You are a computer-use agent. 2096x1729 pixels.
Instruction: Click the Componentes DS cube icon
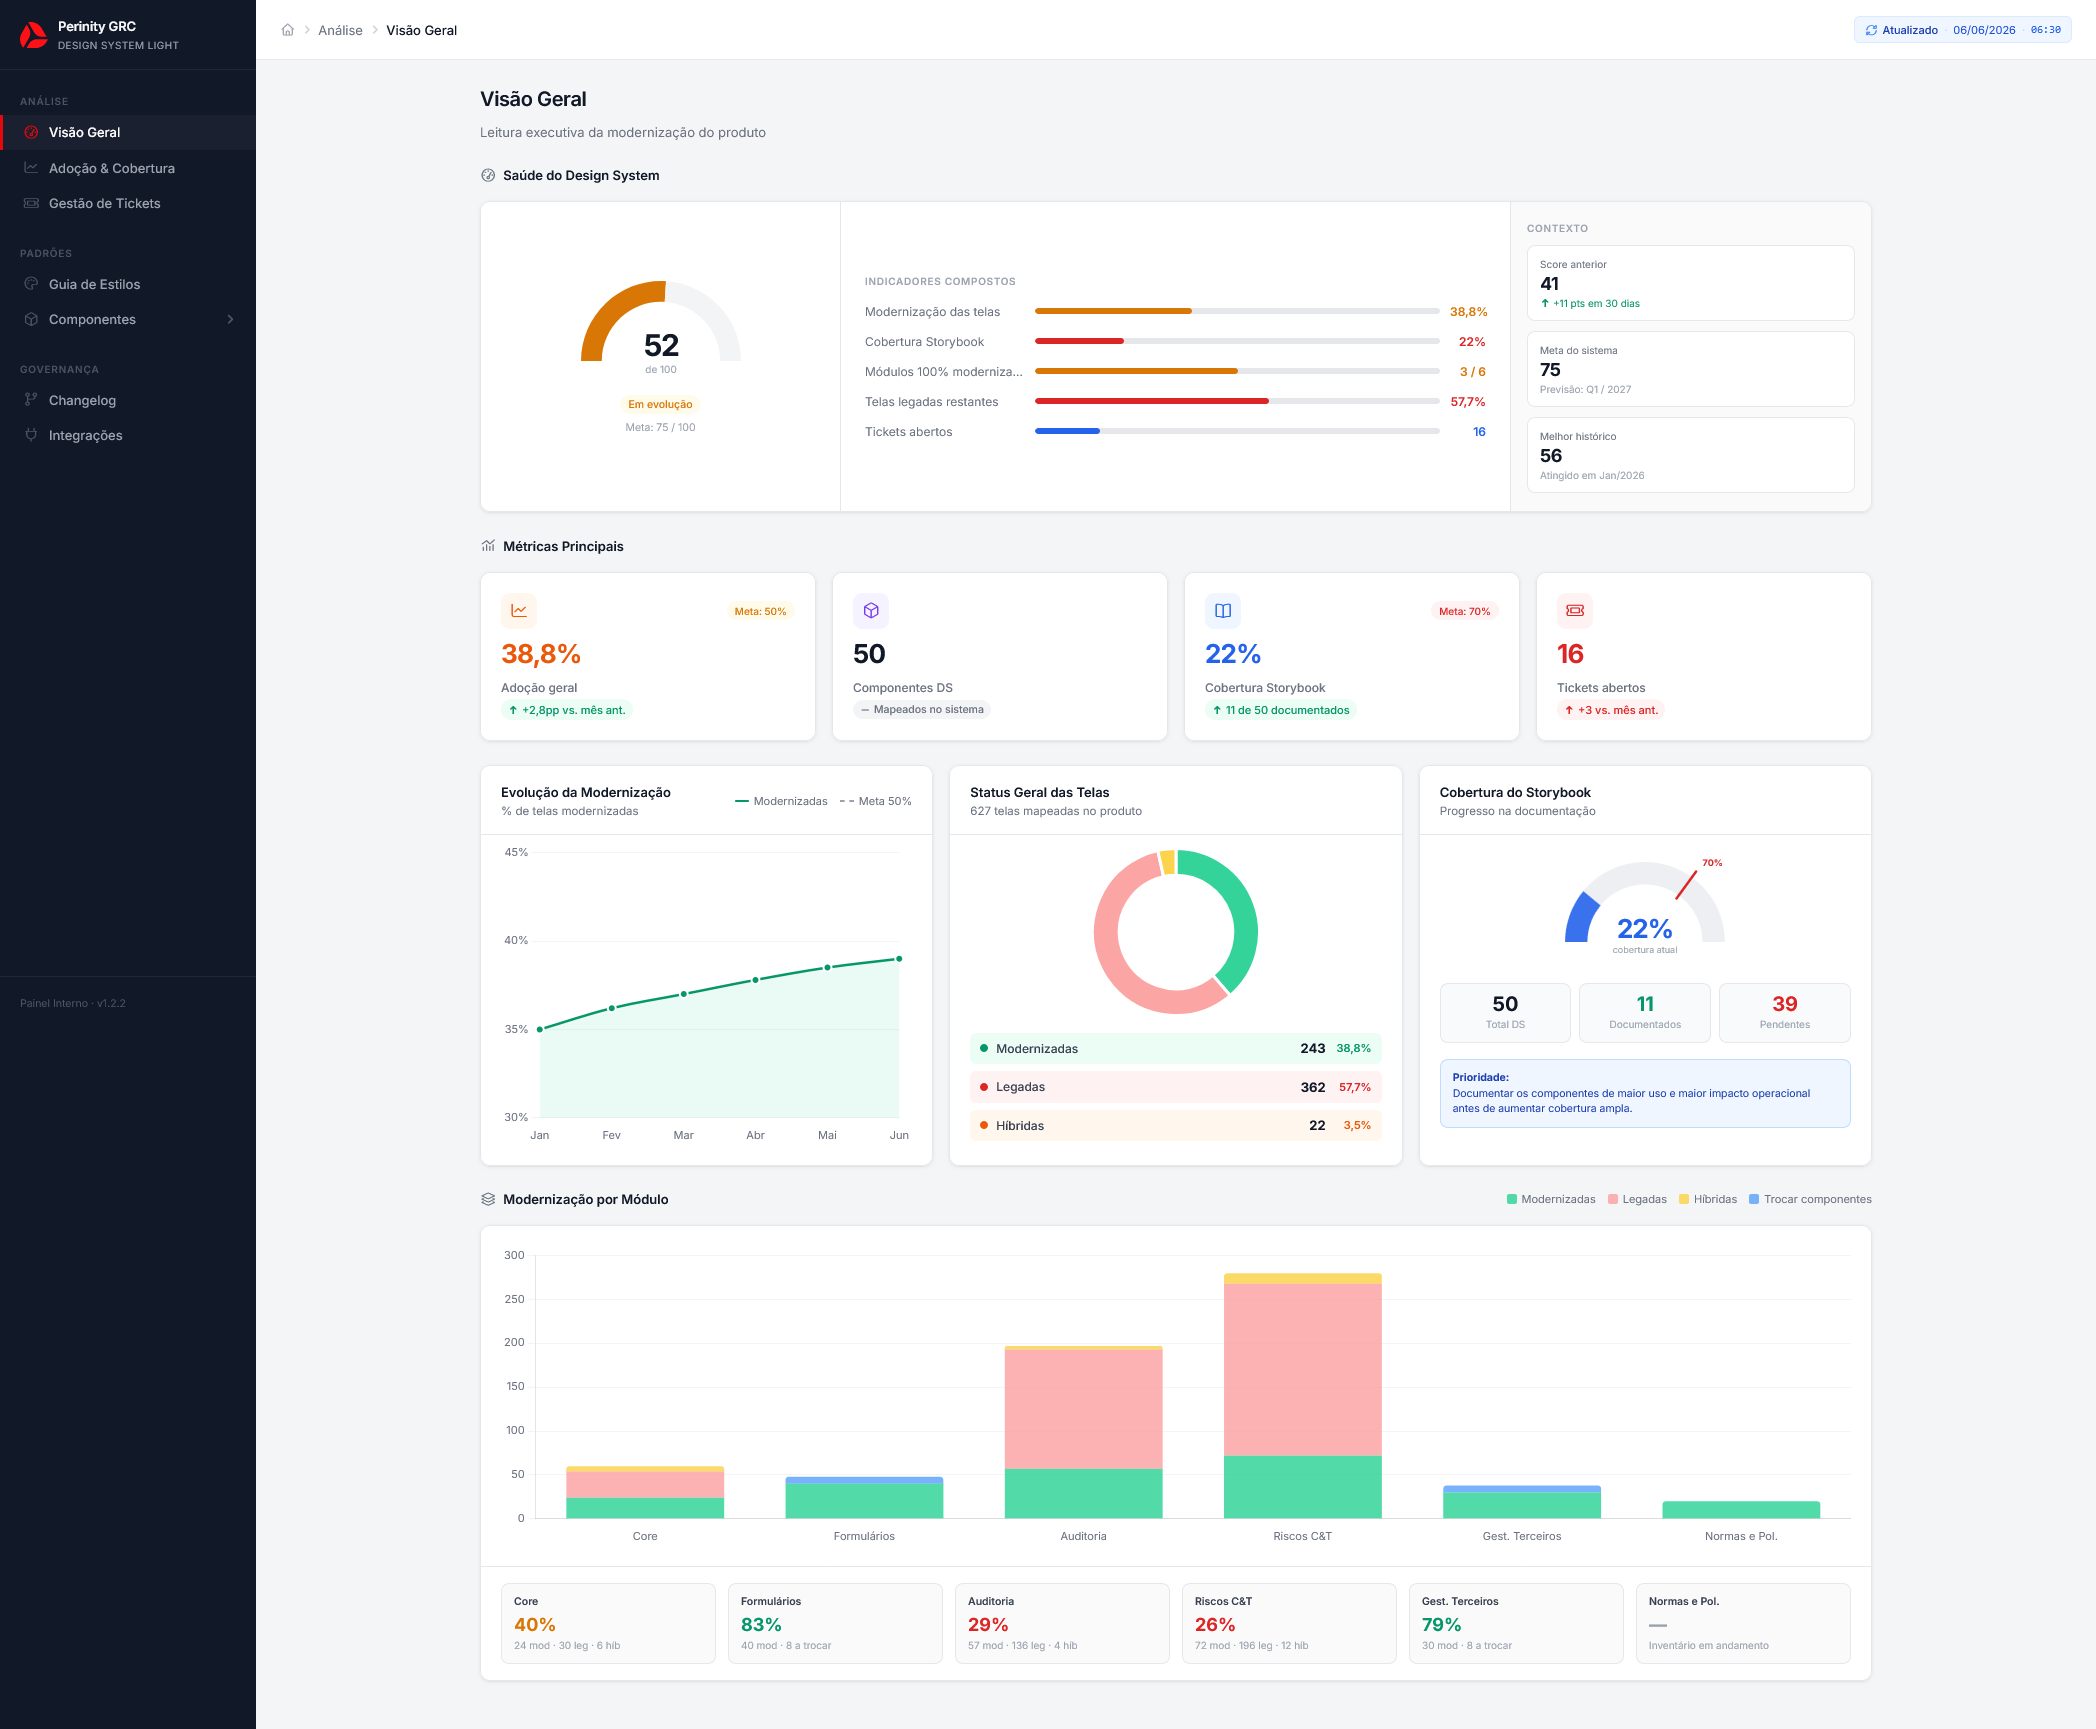click(871, 610)
